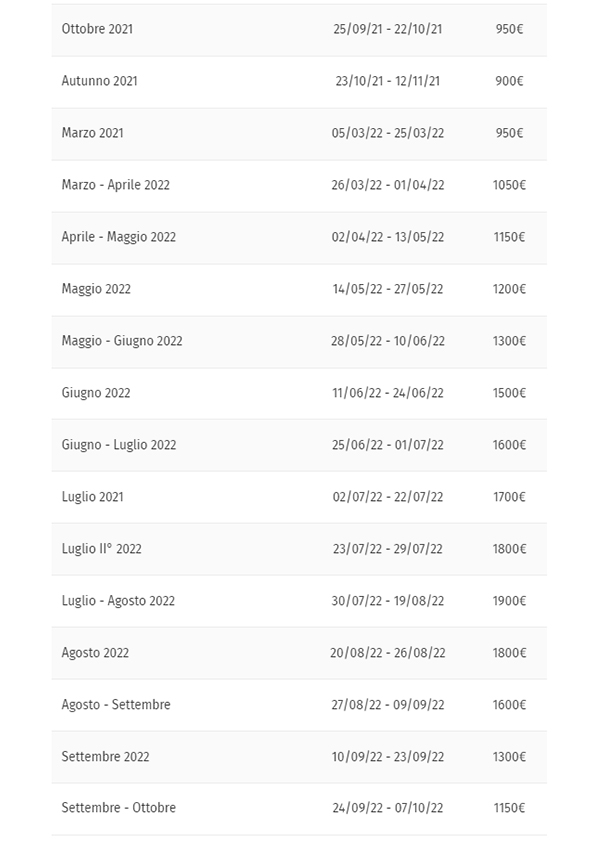
Task: Select the Giugno - Luglio 2022 label
Action: click(119, 445)
